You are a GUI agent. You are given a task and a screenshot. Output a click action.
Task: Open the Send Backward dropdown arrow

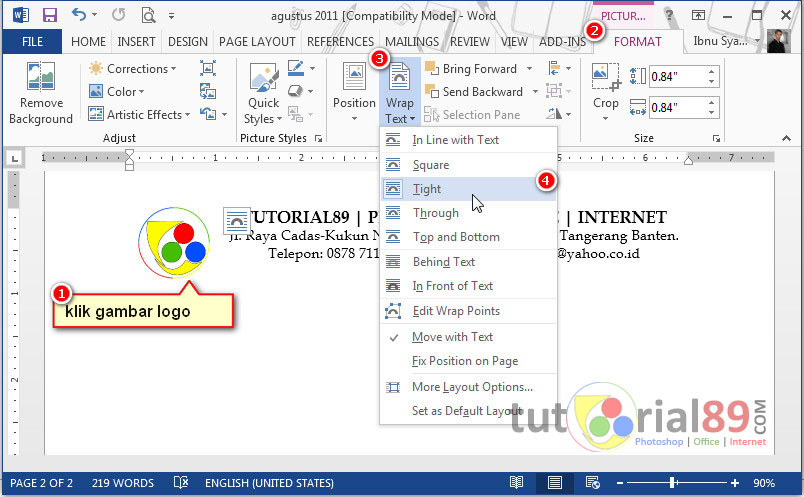[x=535, y=92]
